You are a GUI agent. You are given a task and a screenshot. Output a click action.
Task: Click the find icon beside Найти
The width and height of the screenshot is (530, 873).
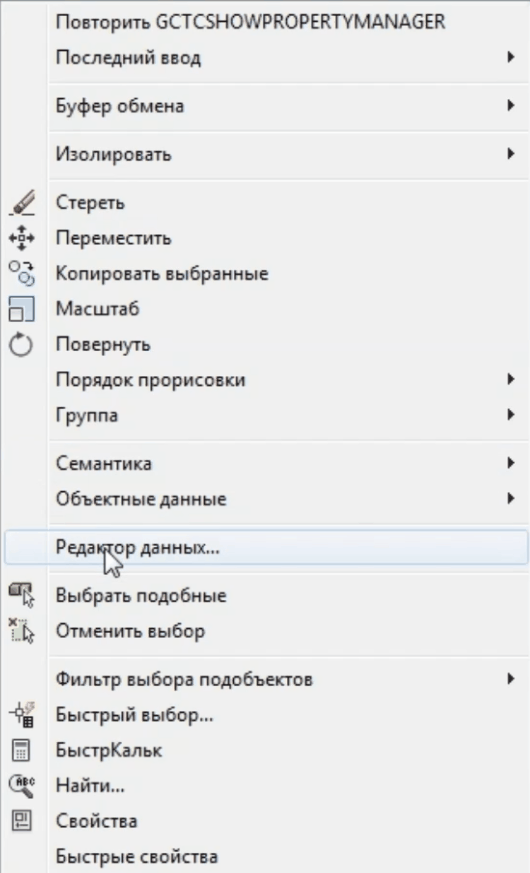(x=22, y=785)
